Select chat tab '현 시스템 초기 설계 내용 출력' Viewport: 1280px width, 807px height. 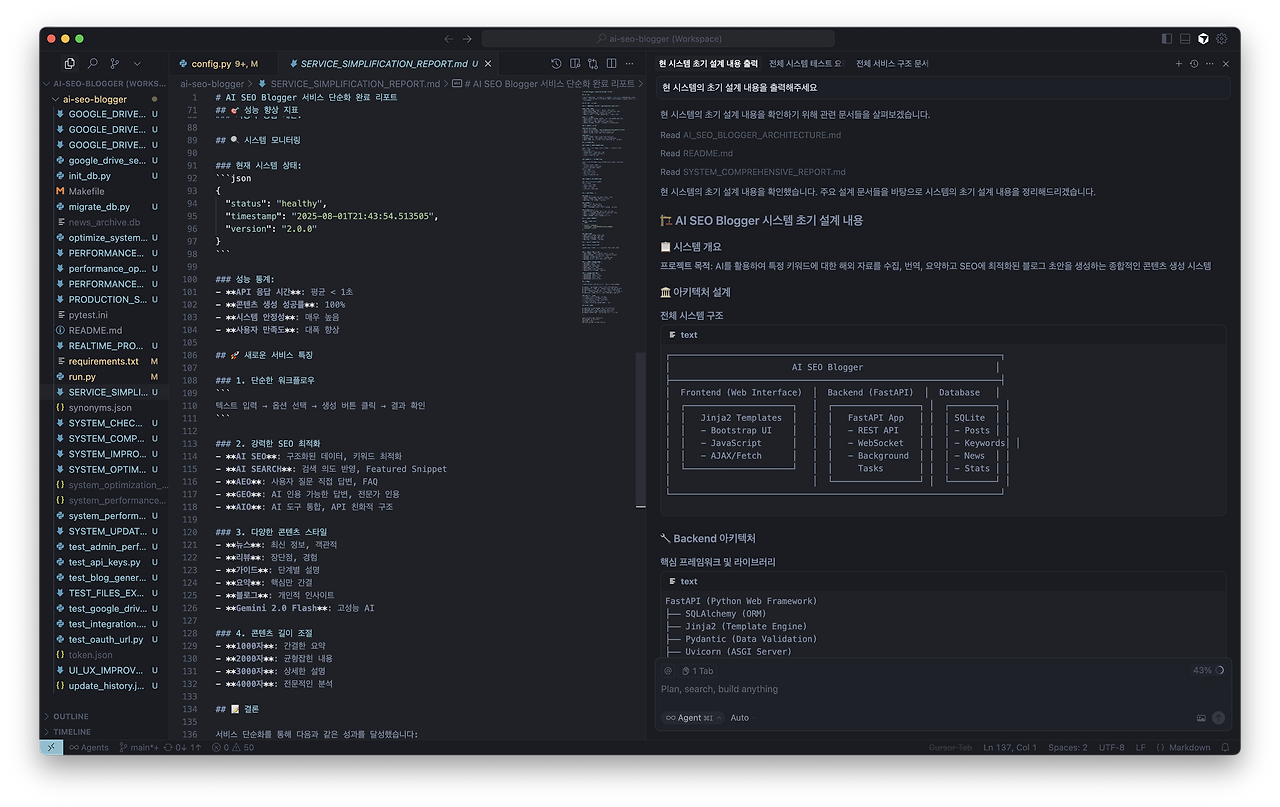[708, 63]
